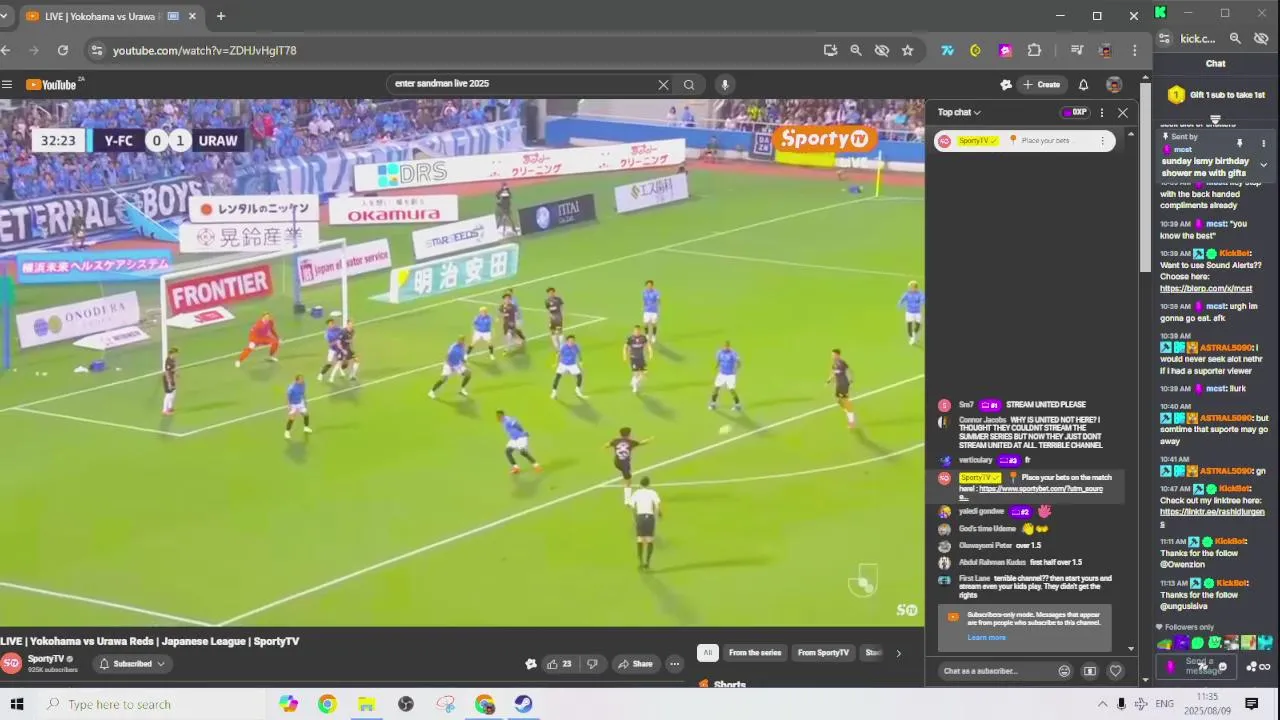The height and width of the screenshot is (720, 1280).
Task: Show hidden system tray icons
Action: [x=1102, y=704]
